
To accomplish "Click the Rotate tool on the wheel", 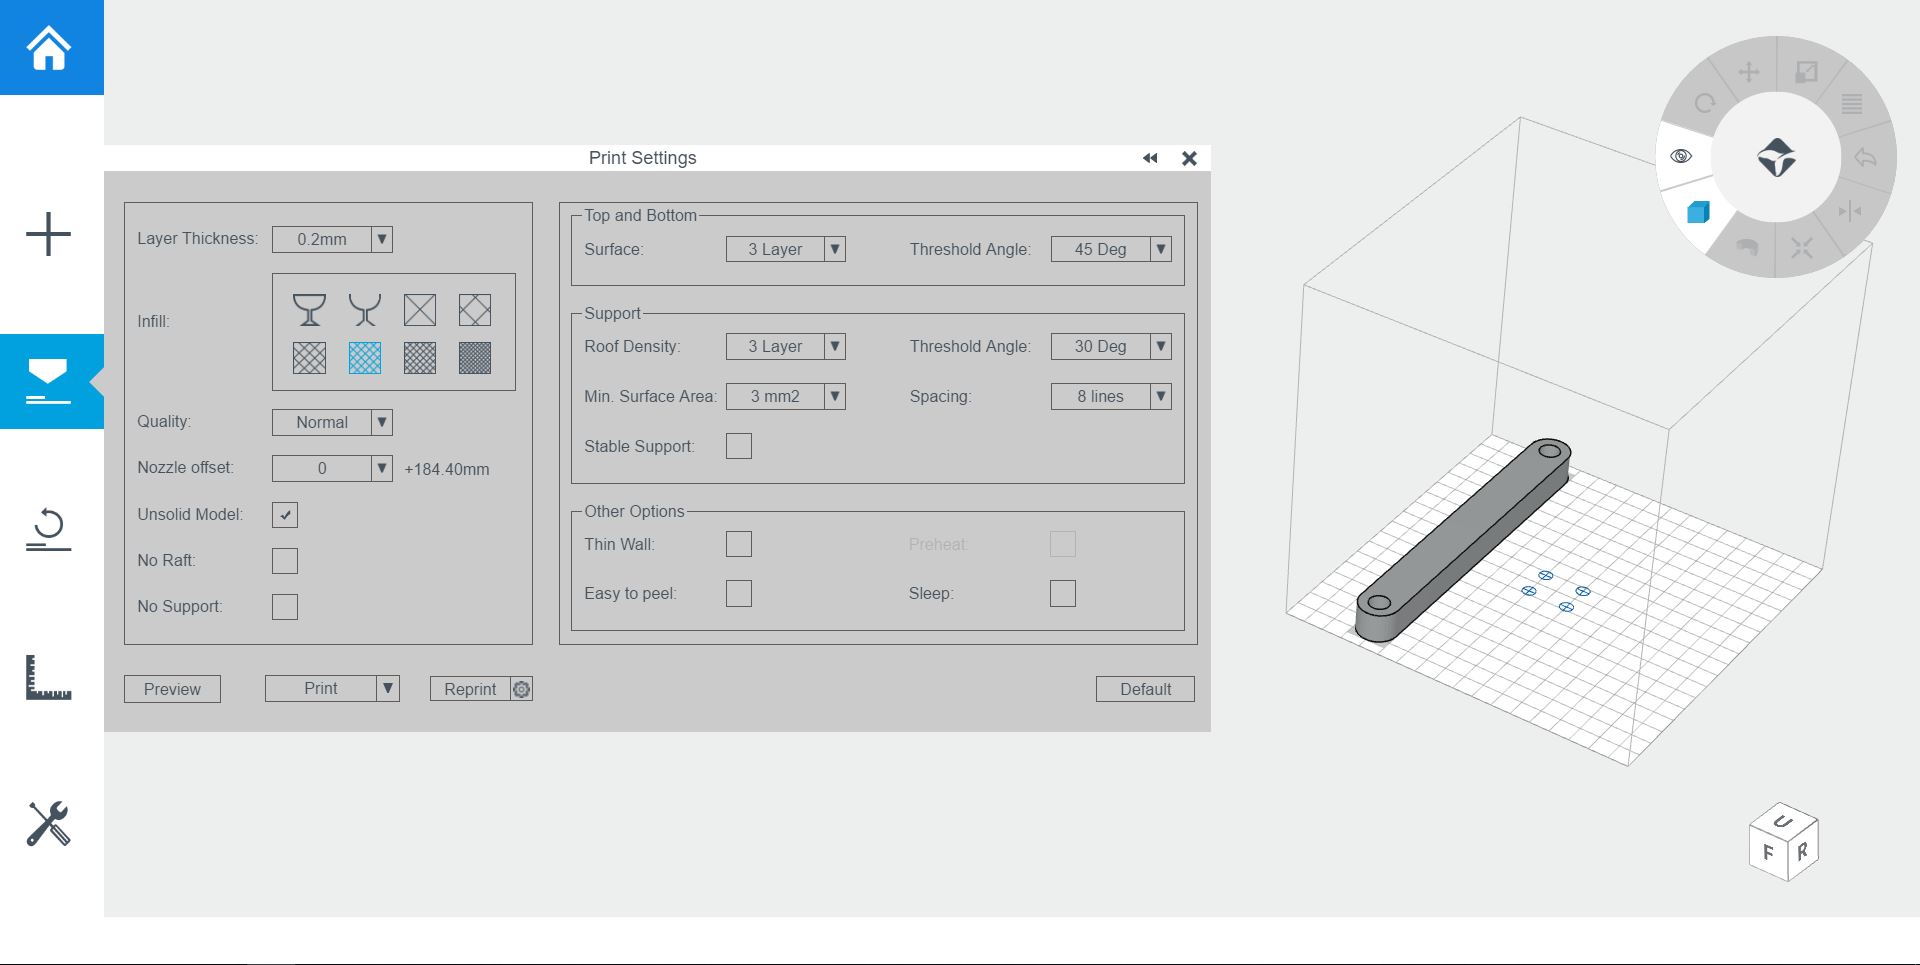I will point(1705,103).
